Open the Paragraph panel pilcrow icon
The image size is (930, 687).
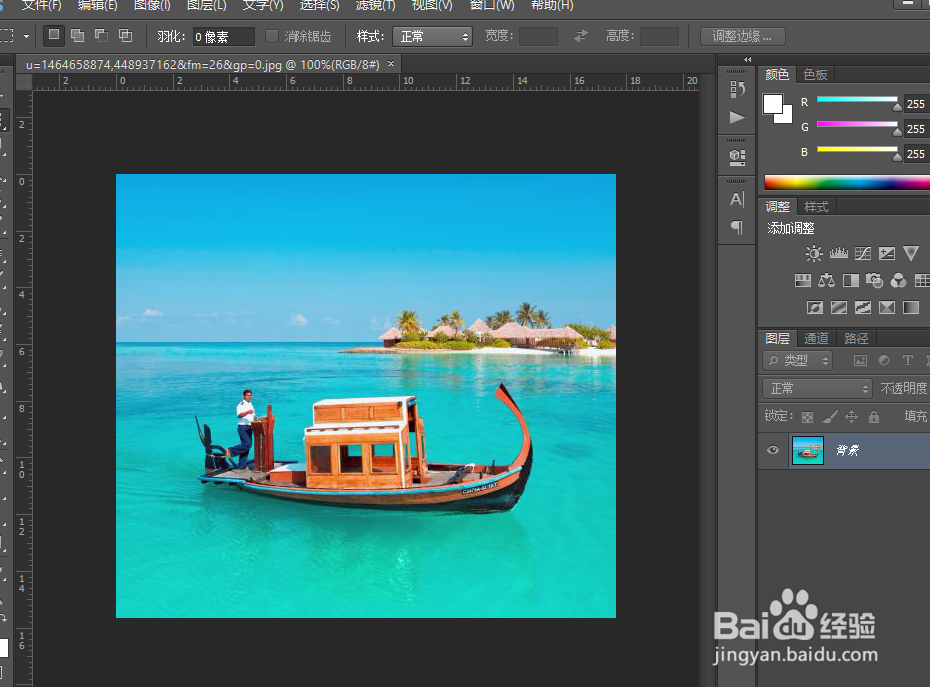click(737, 227)
